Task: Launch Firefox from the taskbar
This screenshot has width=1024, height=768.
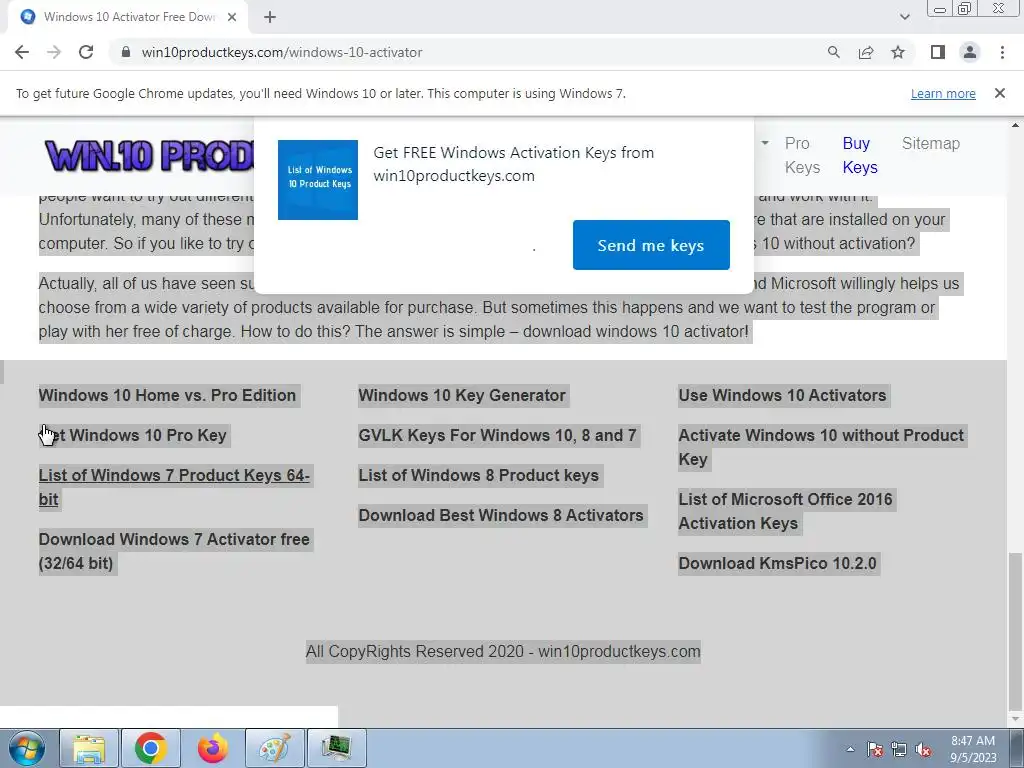Action: click(x=213, y=748)
